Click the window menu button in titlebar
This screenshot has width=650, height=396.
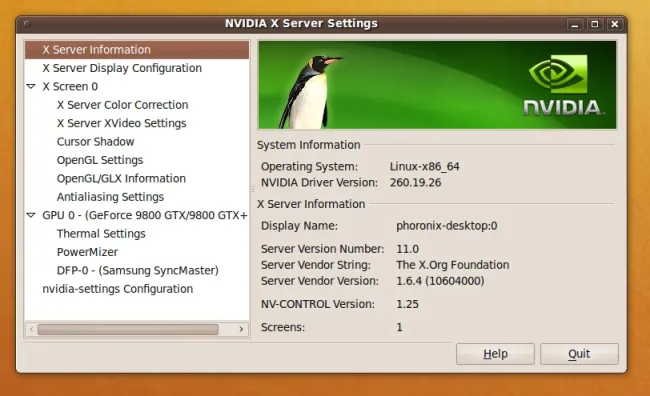[27, 24]
